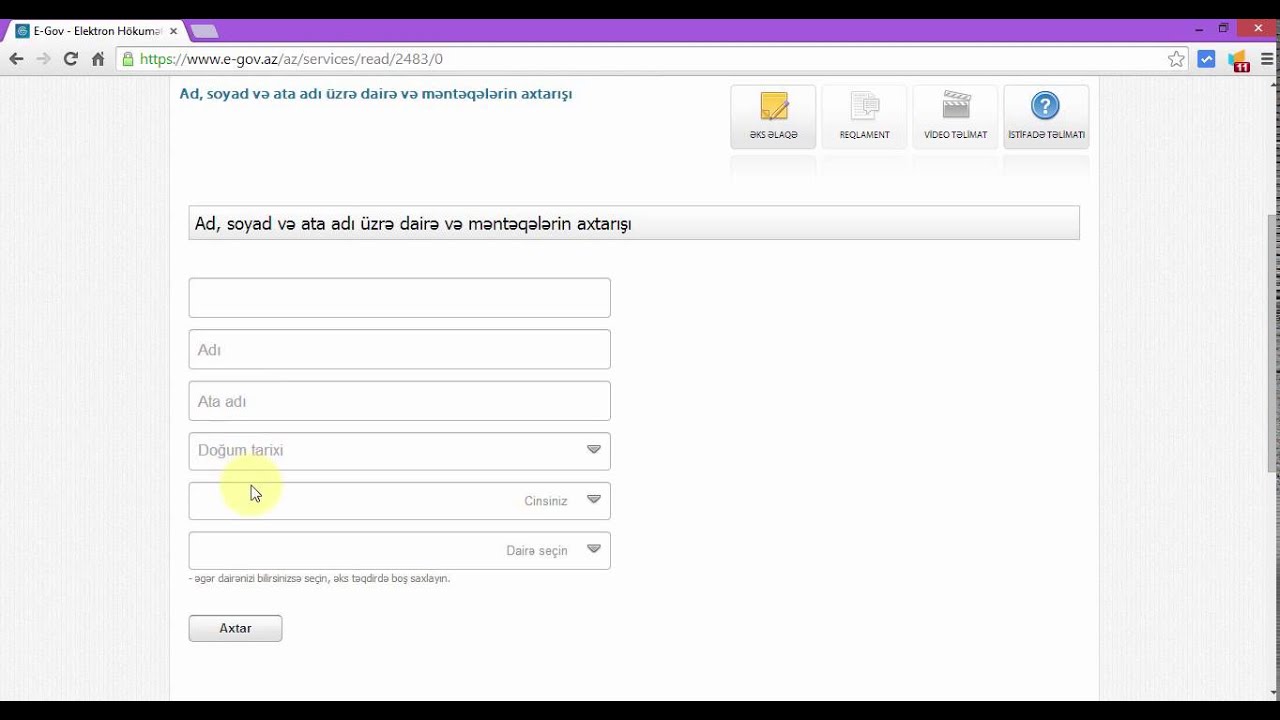This screenshot has width=1280, height=720.
Task: Focus the empty first input field
Action: [x=399, y=298]
